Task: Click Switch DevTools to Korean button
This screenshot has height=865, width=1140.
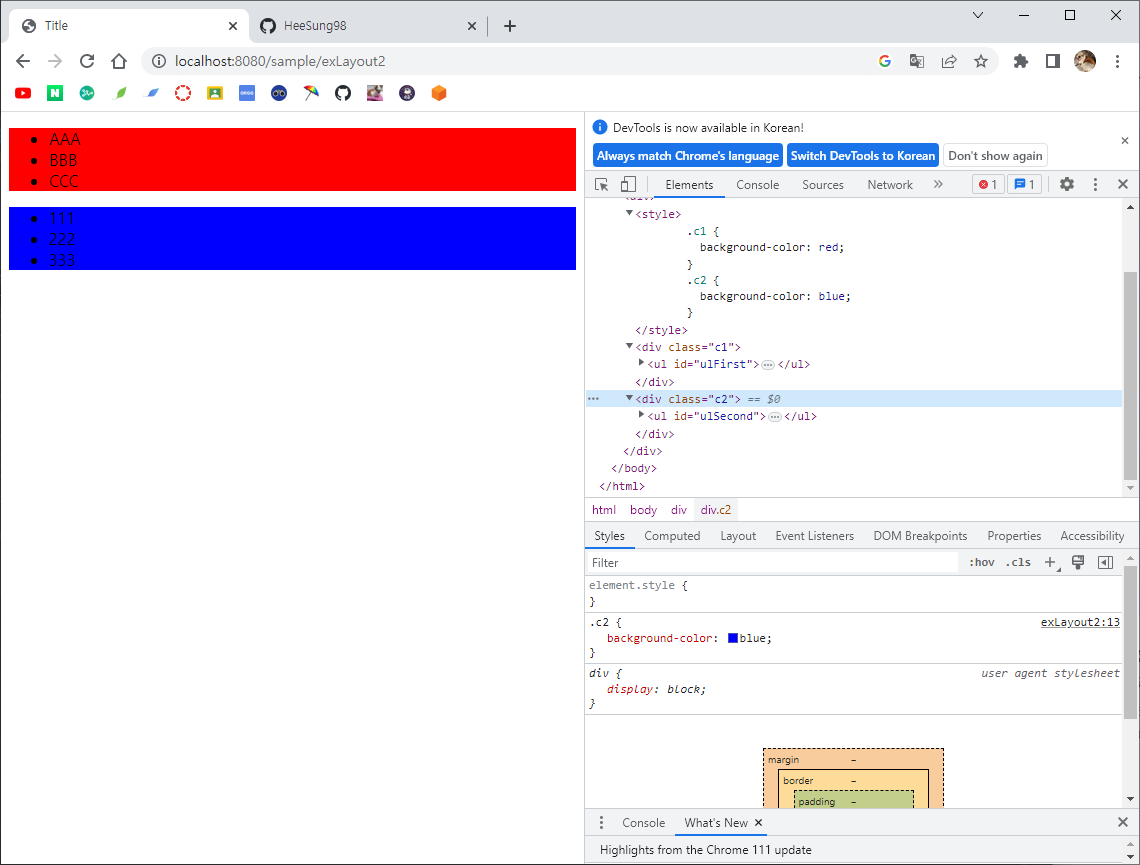Action: tap(863, 156)
